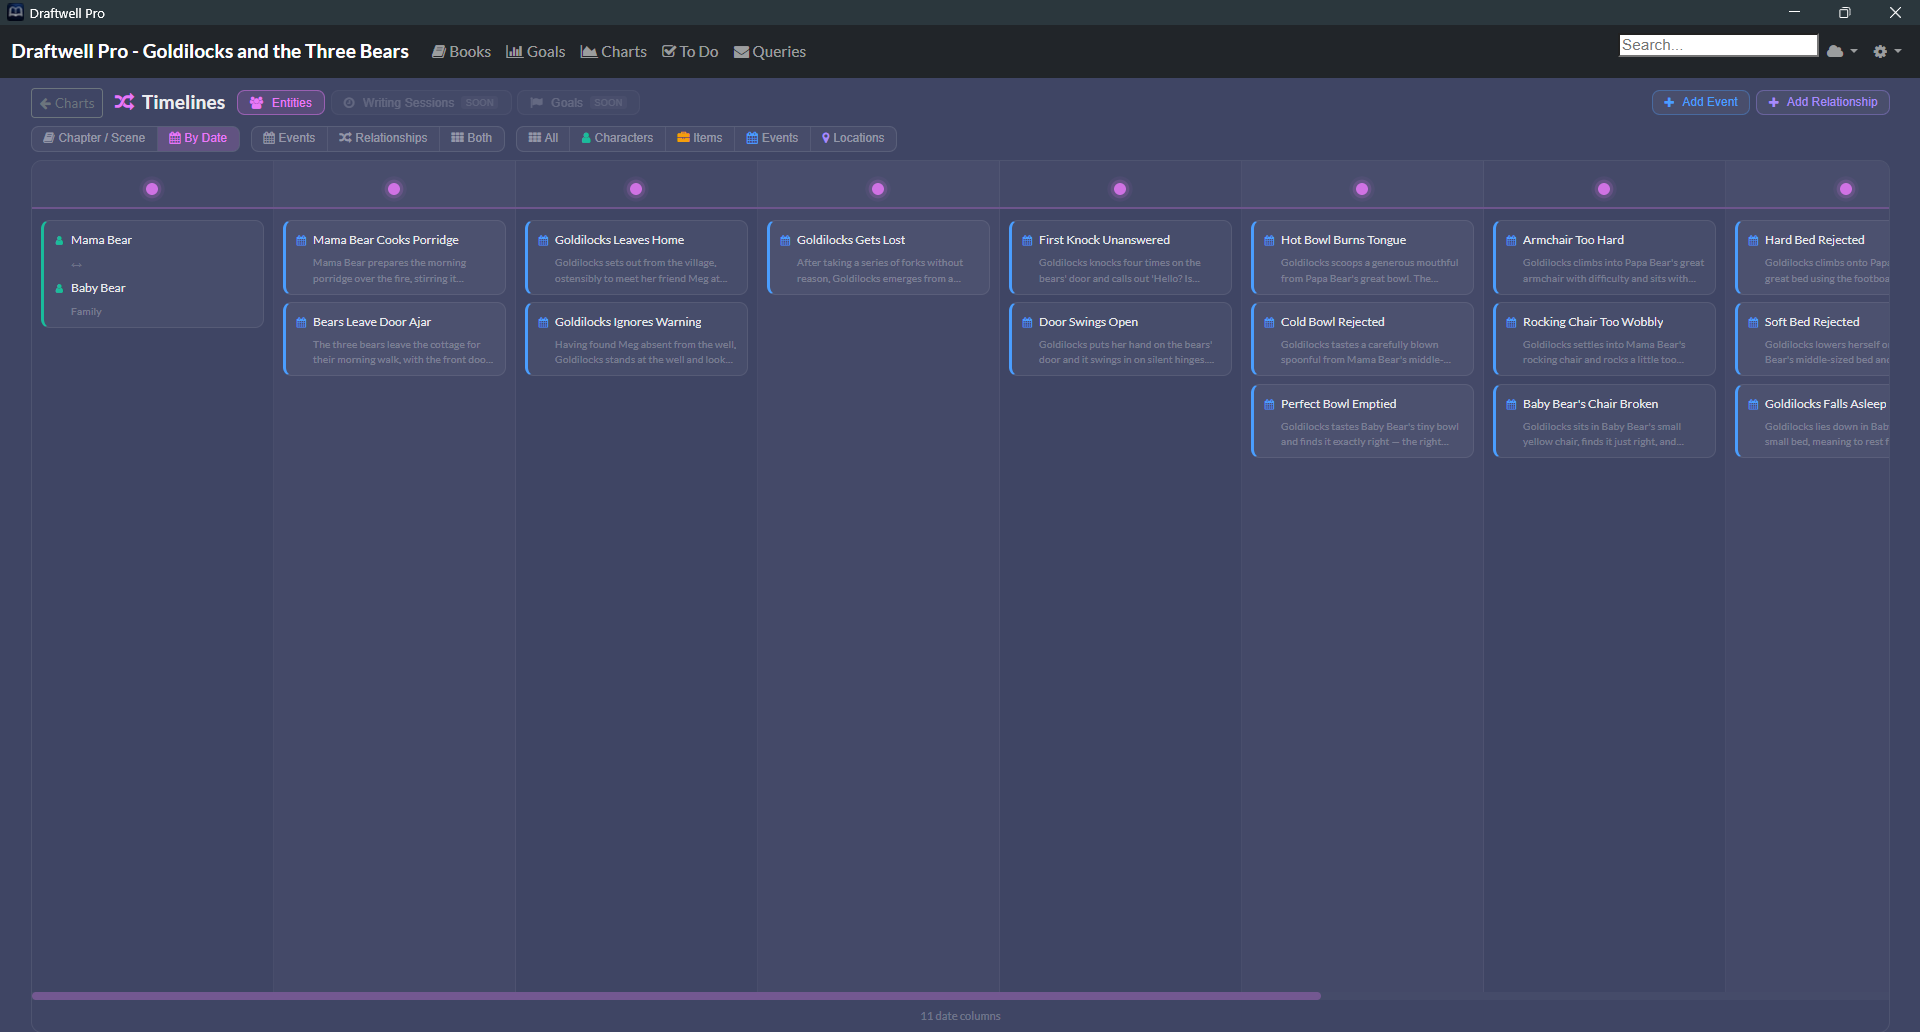Screen dimensions: 1920x1032
Task: Open the cloud sync dropdown
Action: point(1842,51)
